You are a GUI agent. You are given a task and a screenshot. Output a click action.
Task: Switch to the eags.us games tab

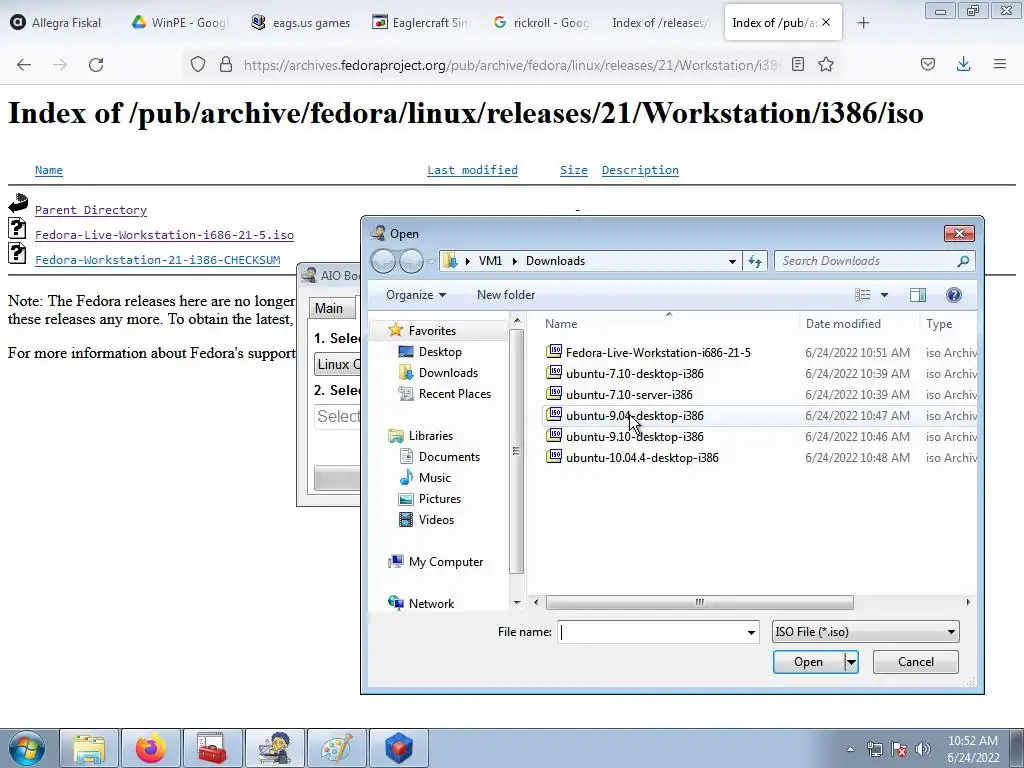[x=300, y=23]
